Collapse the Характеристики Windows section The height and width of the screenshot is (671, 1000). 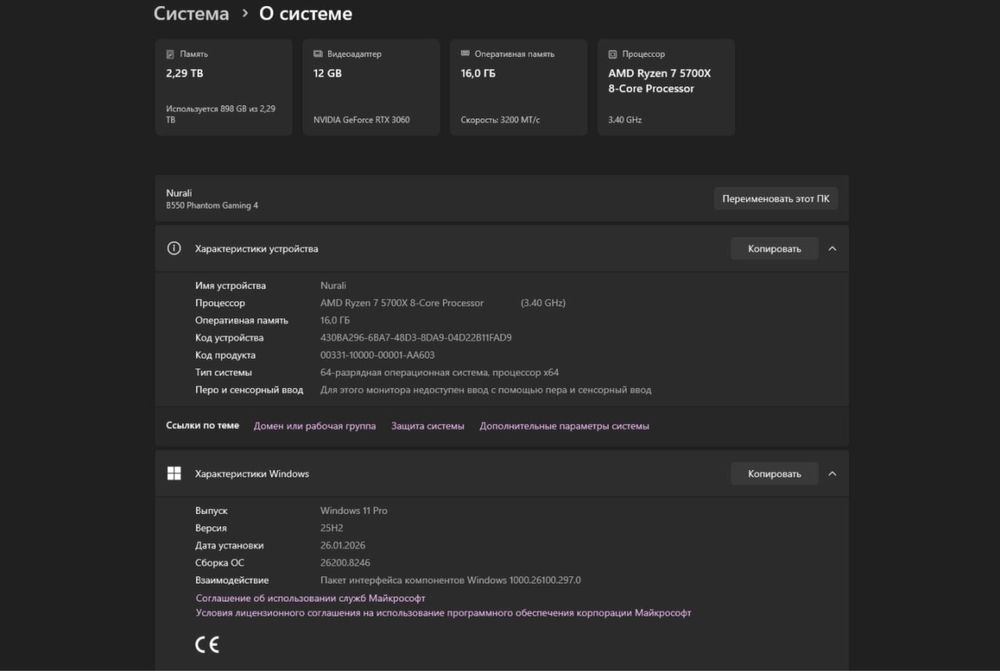click(x=832, y=474)
